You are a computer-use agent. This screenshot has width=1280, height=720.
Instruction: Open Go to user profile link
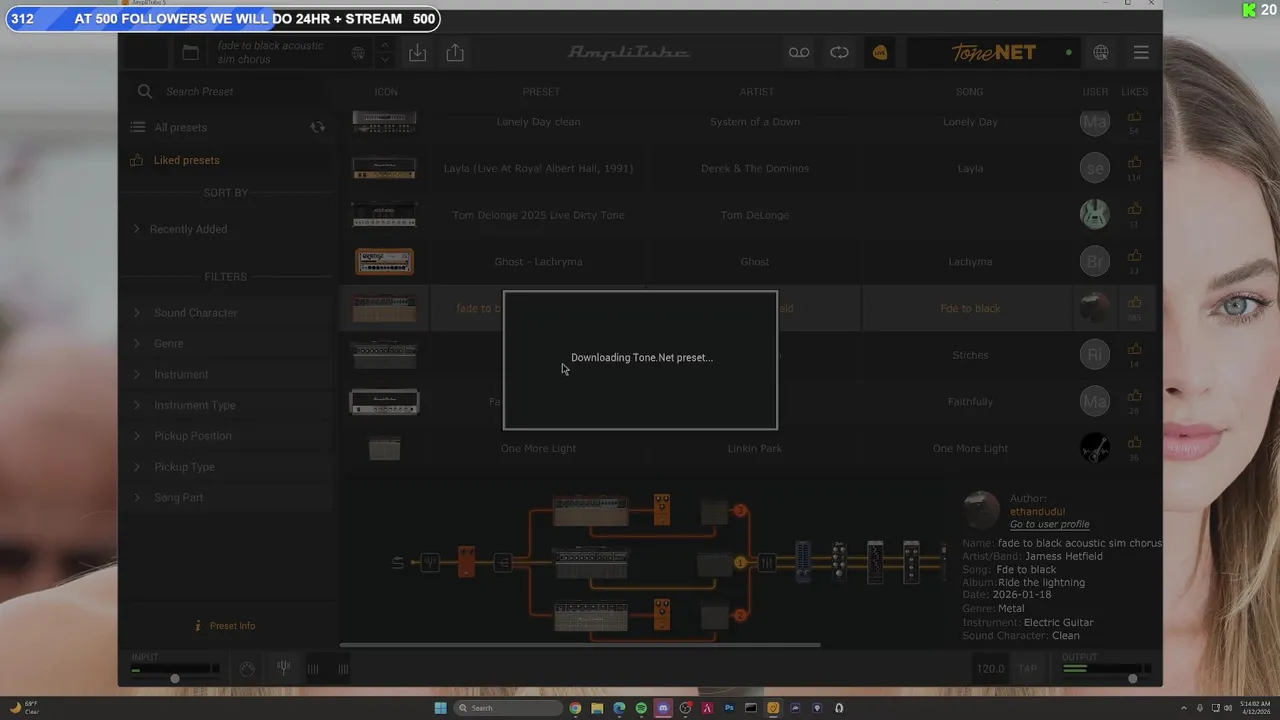tap(1049, 524)
